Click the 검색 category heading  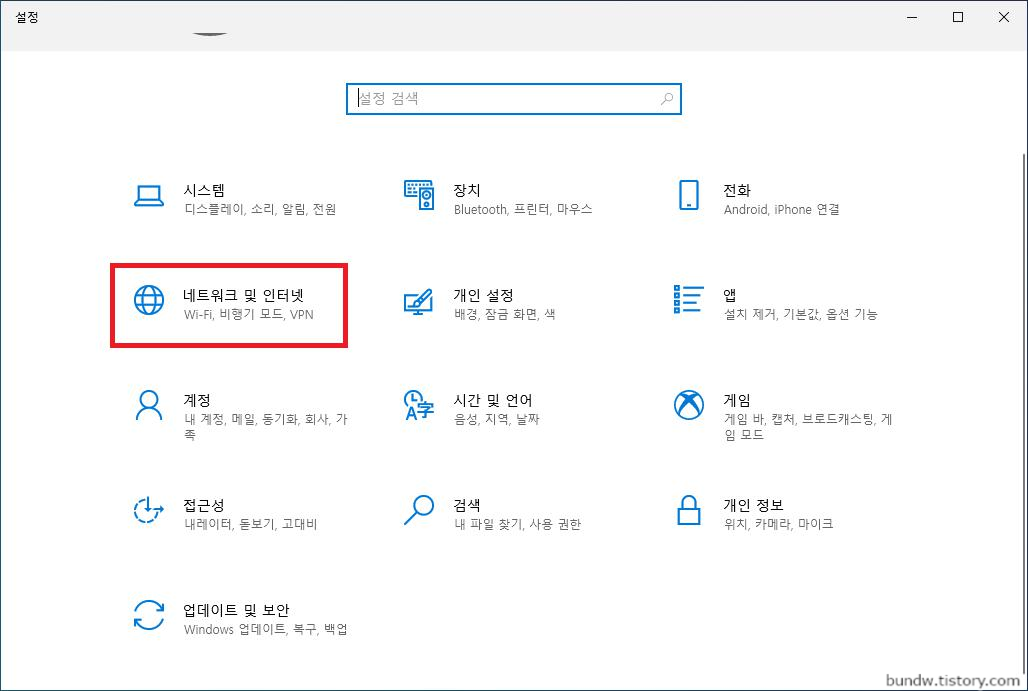[x=467, y=505]
